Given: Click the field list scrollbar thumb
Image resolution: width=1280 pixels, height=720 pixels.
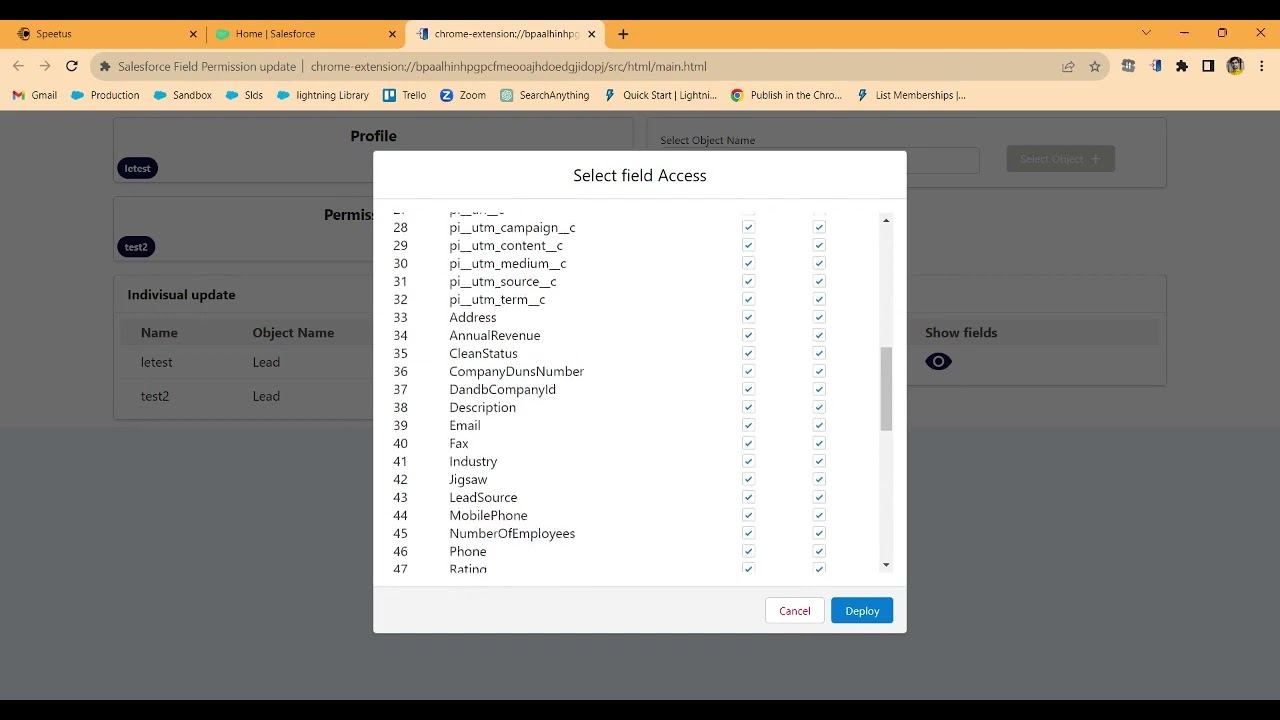Looking at the screenshot, I should point(886,390).
